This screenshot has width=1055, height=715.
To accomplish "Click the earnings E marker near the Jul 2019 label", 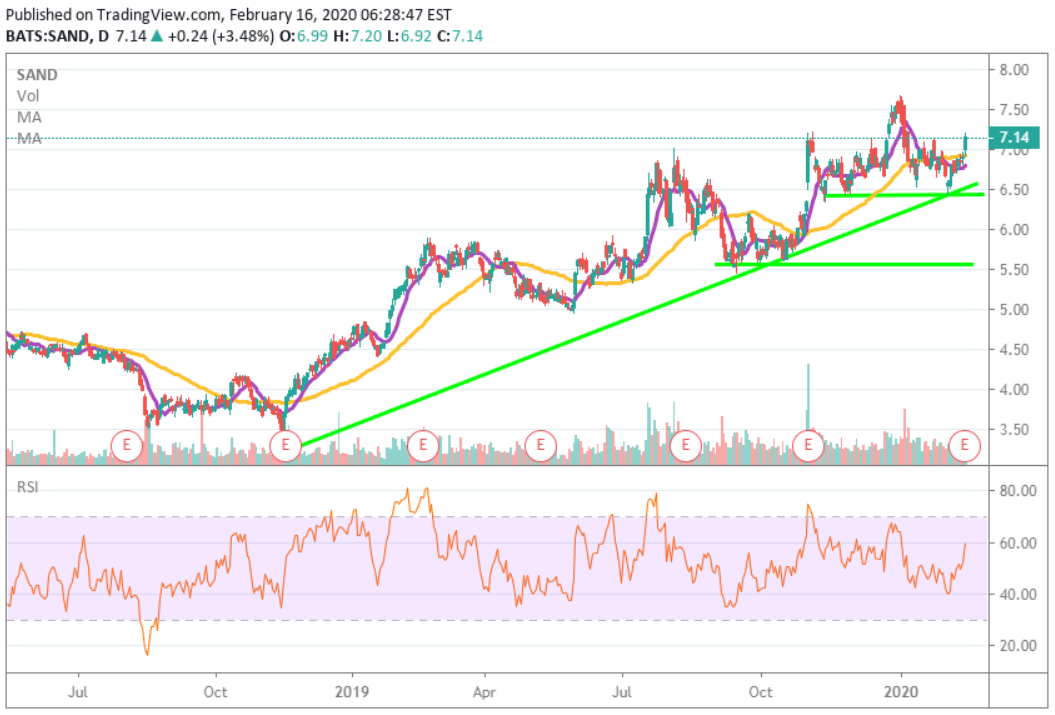I will click(685, 445).
